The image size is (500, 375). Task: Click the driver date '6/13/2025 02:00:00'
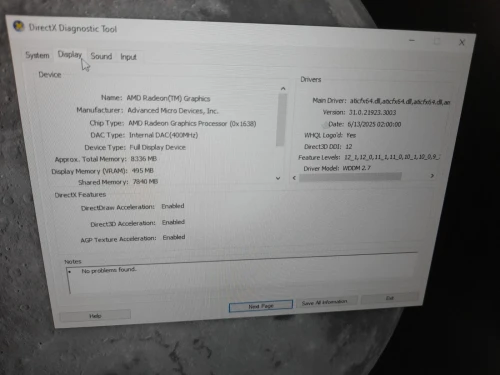pos(374,124)
